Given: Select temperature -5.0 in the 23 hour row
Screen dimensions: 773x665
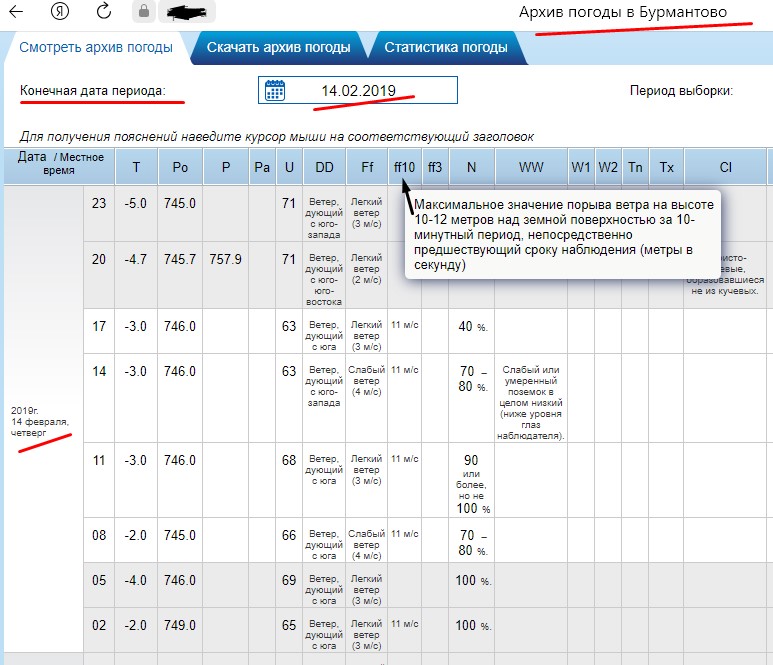Looking at the screenshot, I should [136, 203].
